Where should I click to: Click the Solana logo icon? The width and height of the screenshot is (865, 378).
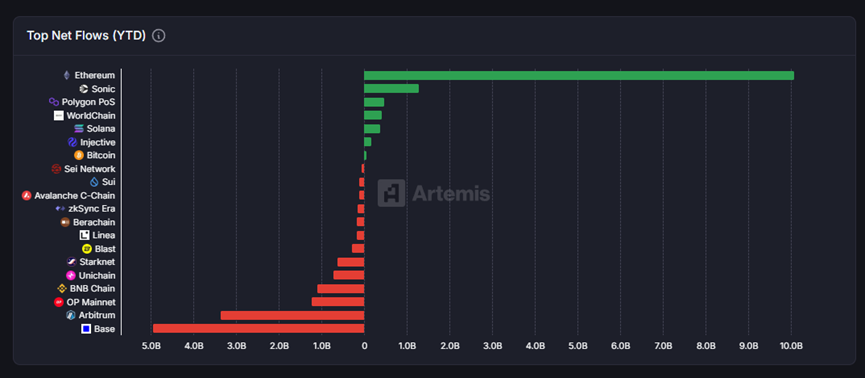pyautogui.click(x=78, y=129)
